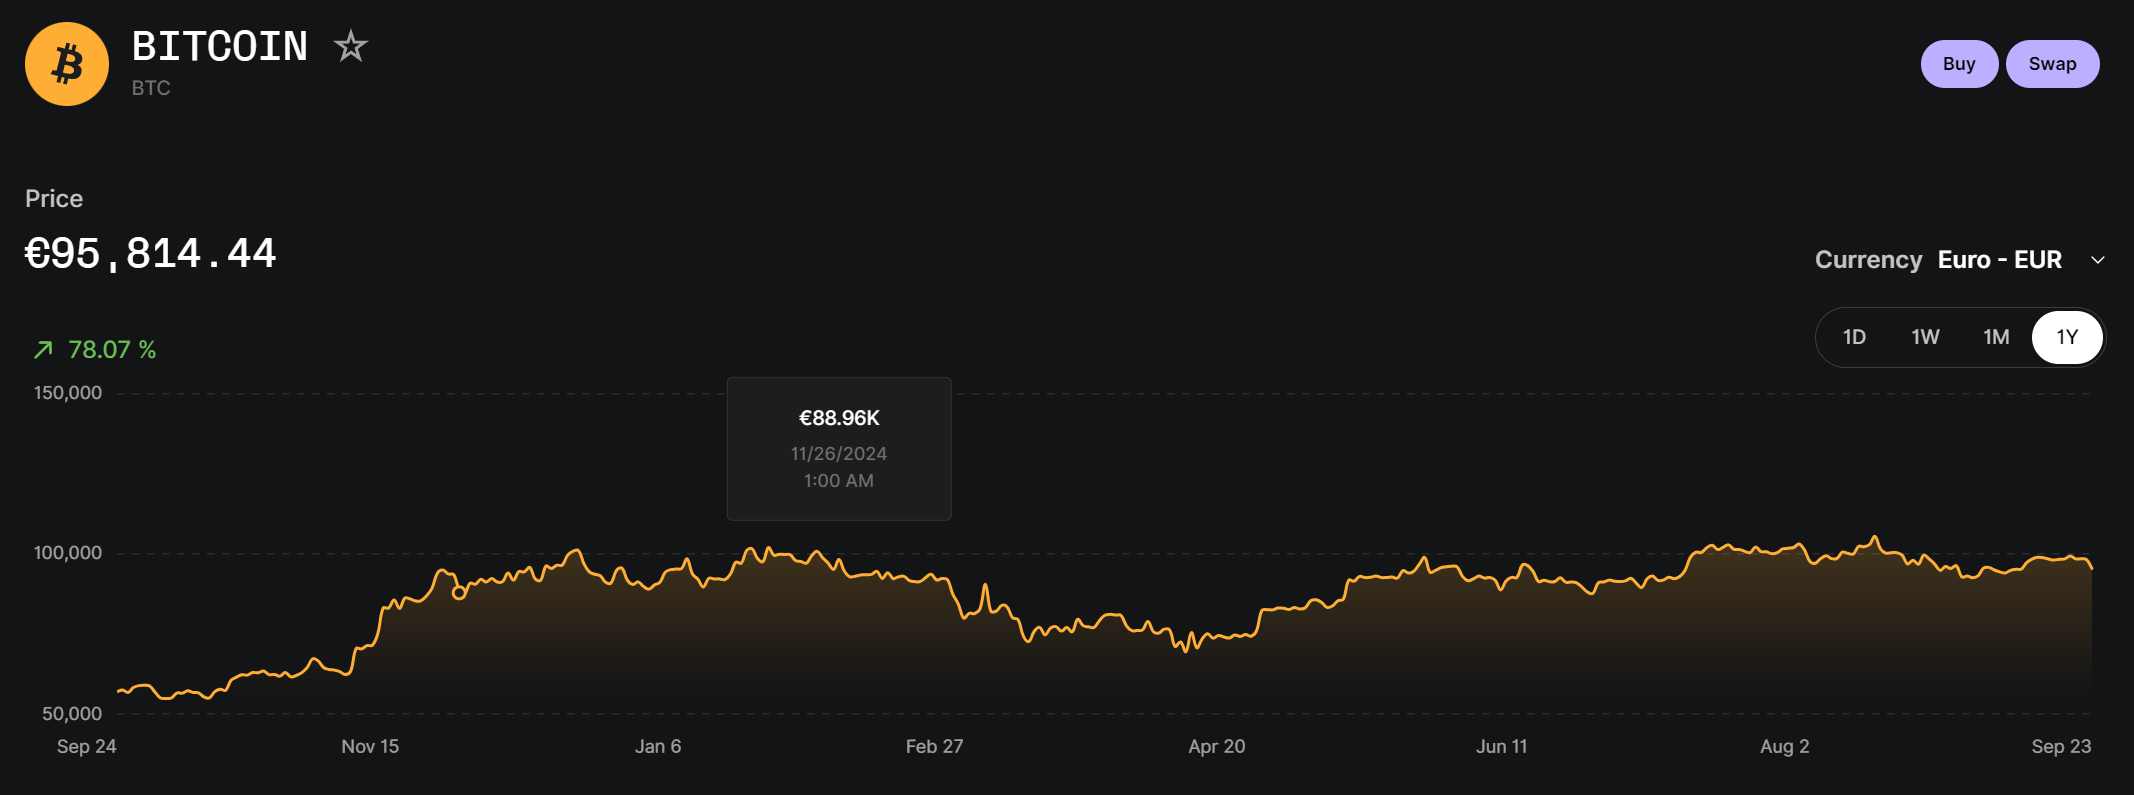Click the Price label
Viewport: 2134px width, 795px height.
tap(54, 199)
